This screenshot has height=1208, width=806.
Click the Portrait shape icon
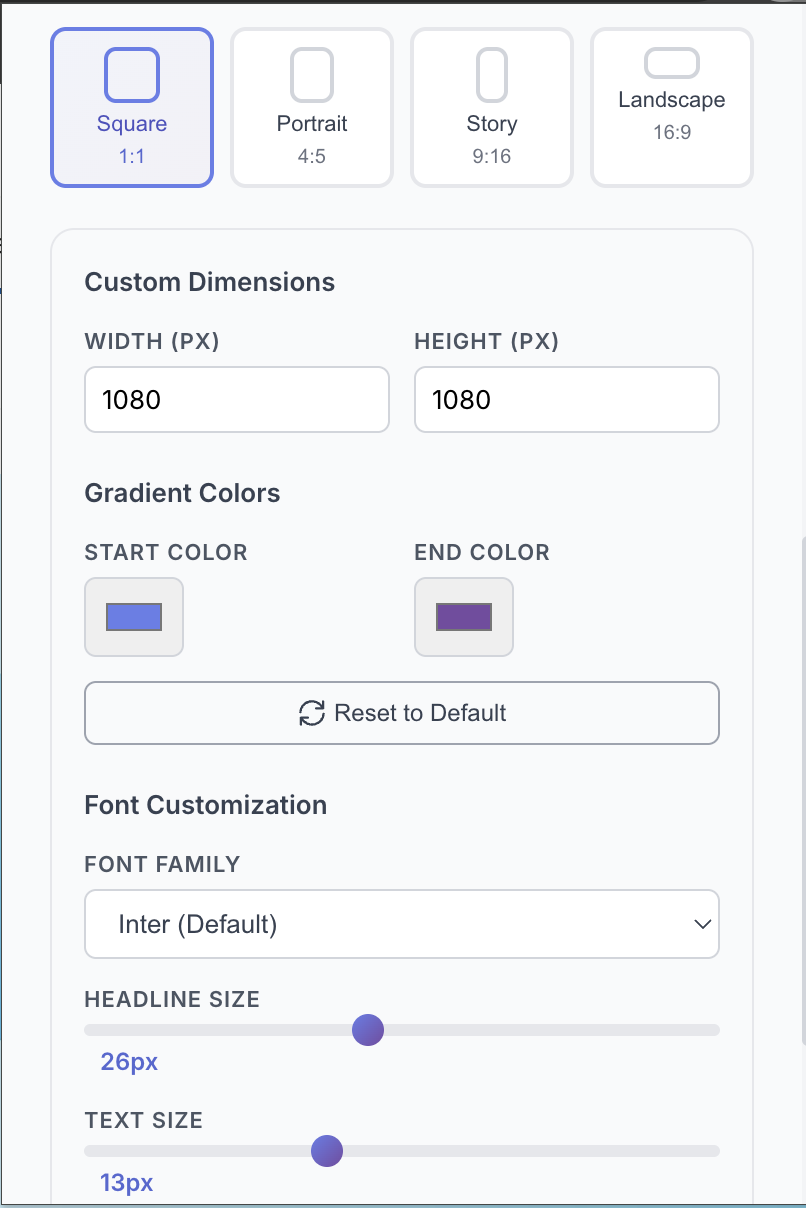(x=312, y=75)
